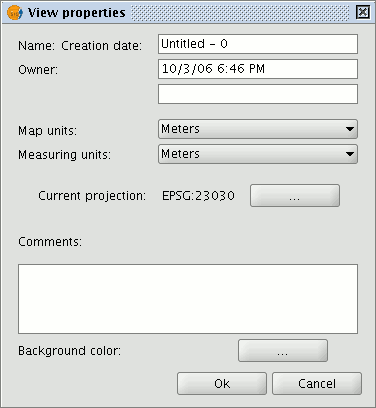
Task: Open projection chooser via the ... button
Action: point(295,196)
